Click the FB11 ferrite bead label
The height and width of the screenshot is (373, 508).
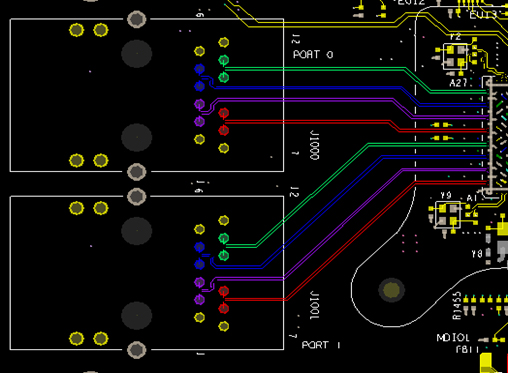(467, 349)
